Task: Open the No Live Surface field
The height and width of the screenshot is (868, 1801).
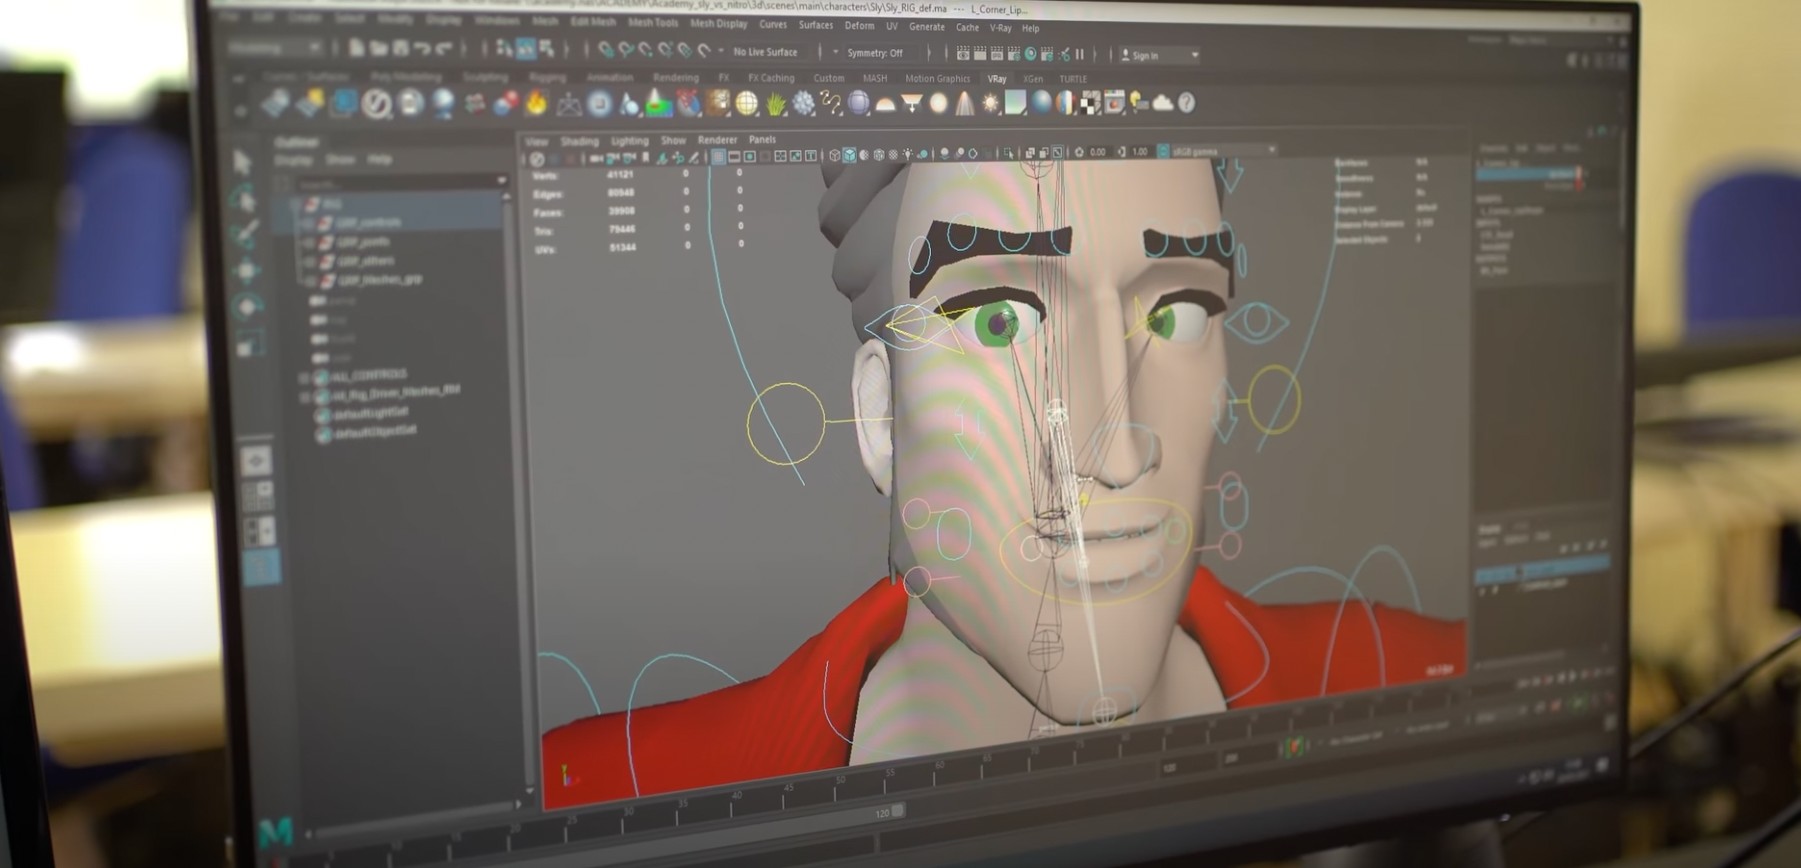Action: pyautogui.click(x=765, y=52)
